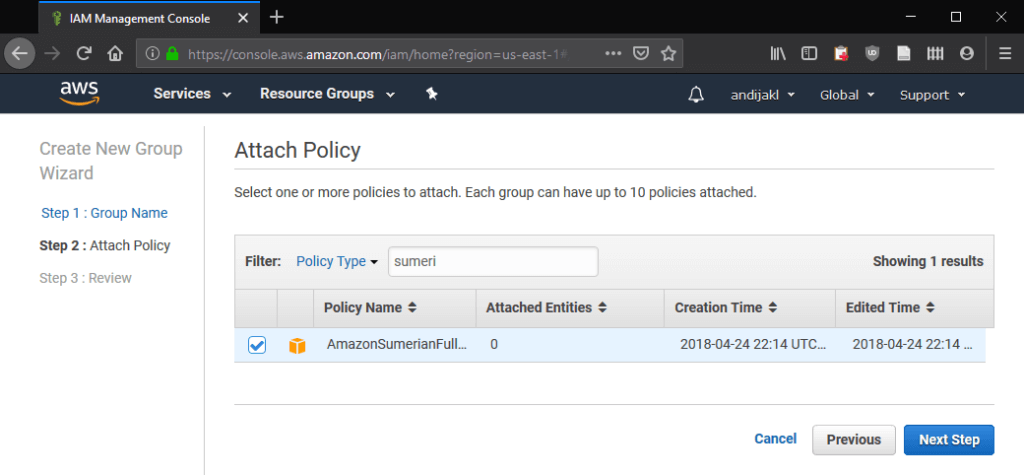1024x475 pixels.
Task: Click the AmazonSumerianFull... policy name
Action: 396,345
